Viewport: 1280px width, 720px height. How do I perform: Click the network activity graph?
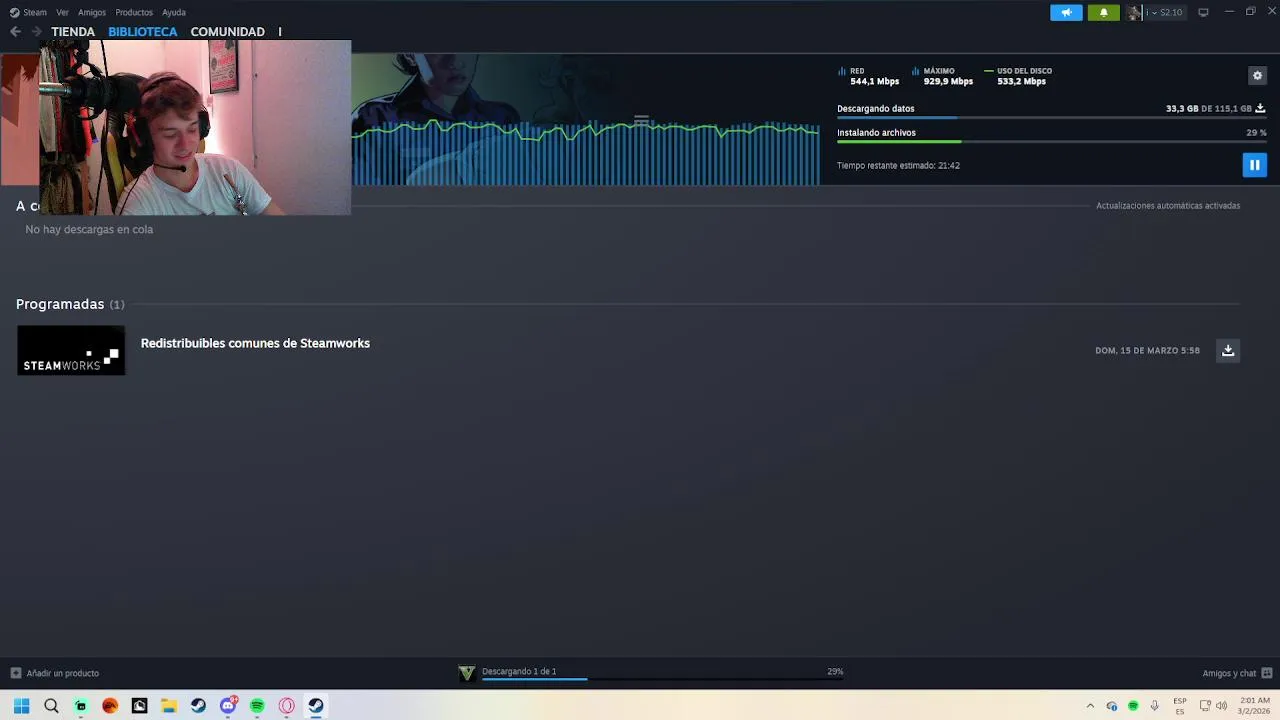tap(585, 153)
